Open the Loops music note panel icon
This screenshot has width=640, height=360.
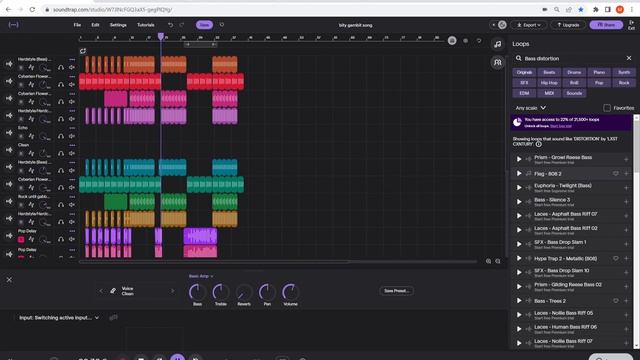497,44
